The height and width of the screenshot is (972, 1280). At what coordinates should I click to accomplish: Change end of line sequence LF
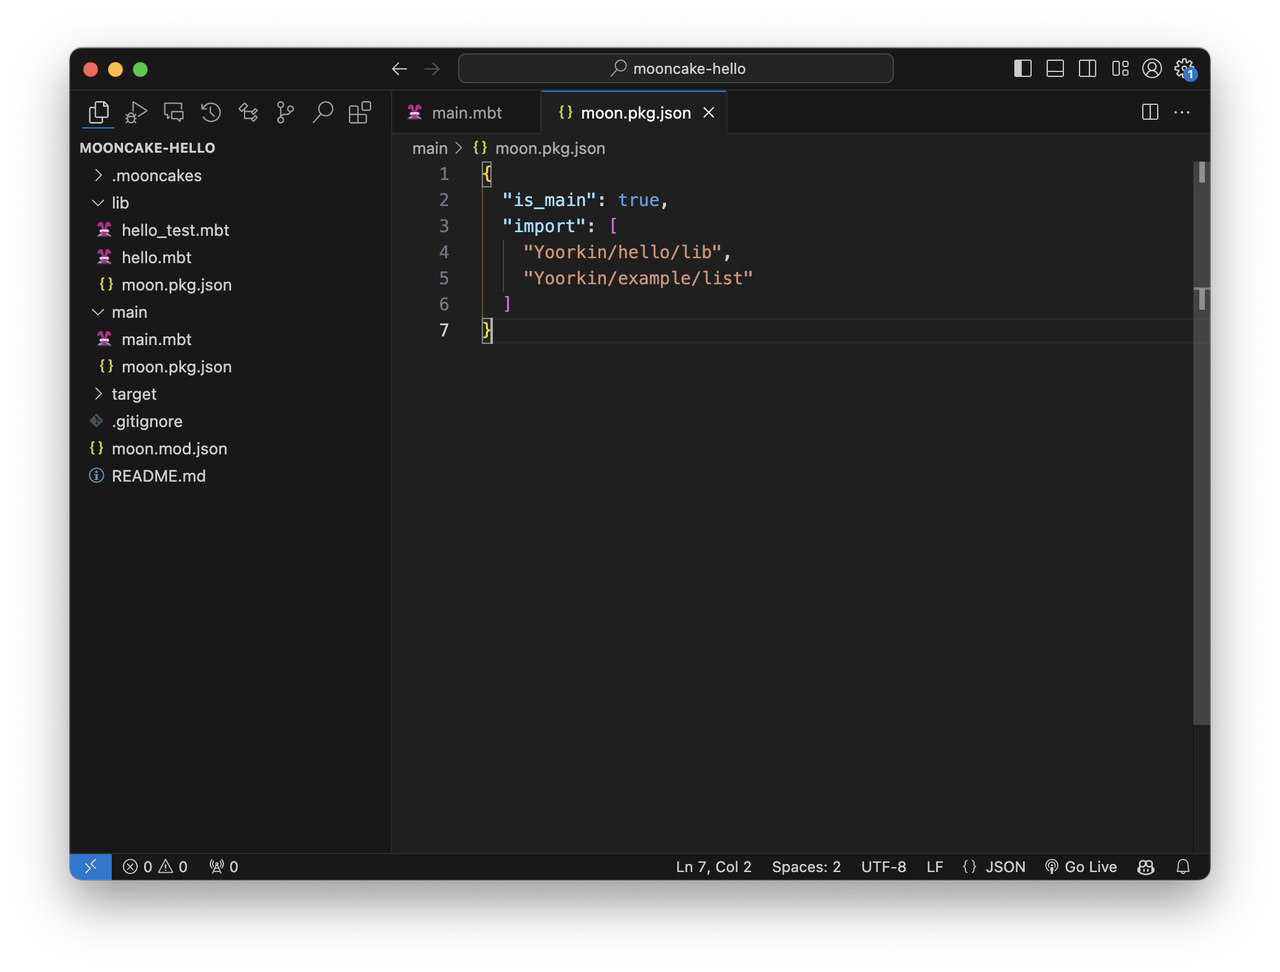(935, 867)
